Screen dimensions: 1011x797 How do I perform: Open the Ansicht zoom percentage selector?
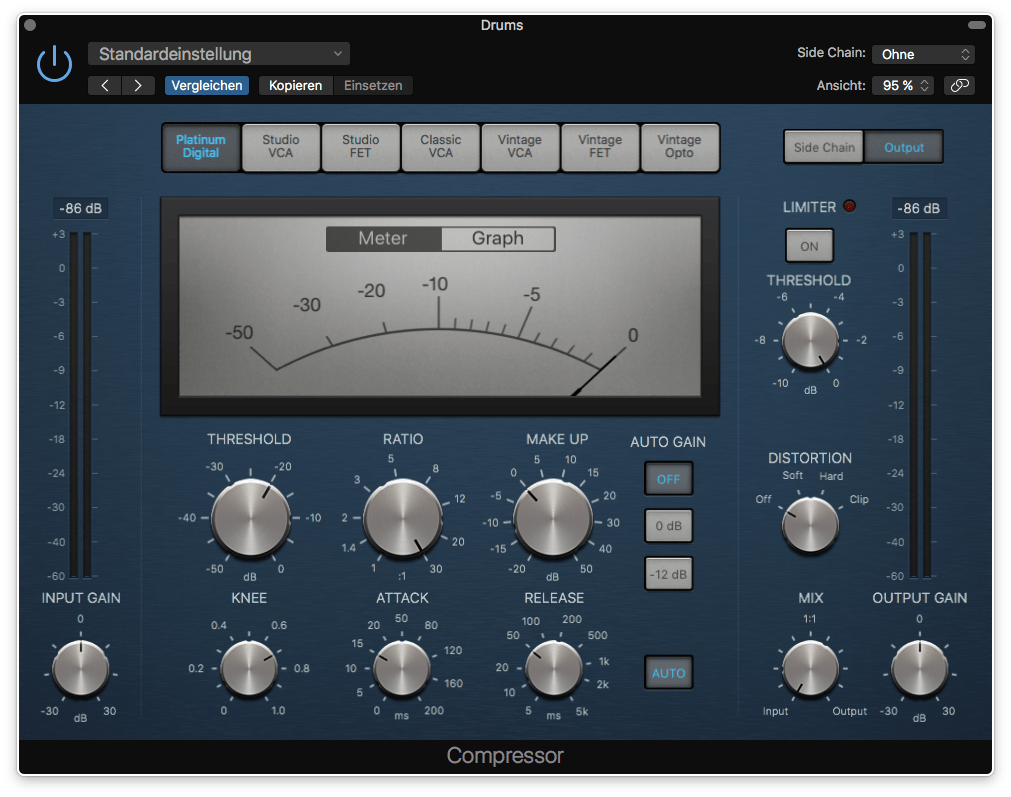[x=901, y=85]
